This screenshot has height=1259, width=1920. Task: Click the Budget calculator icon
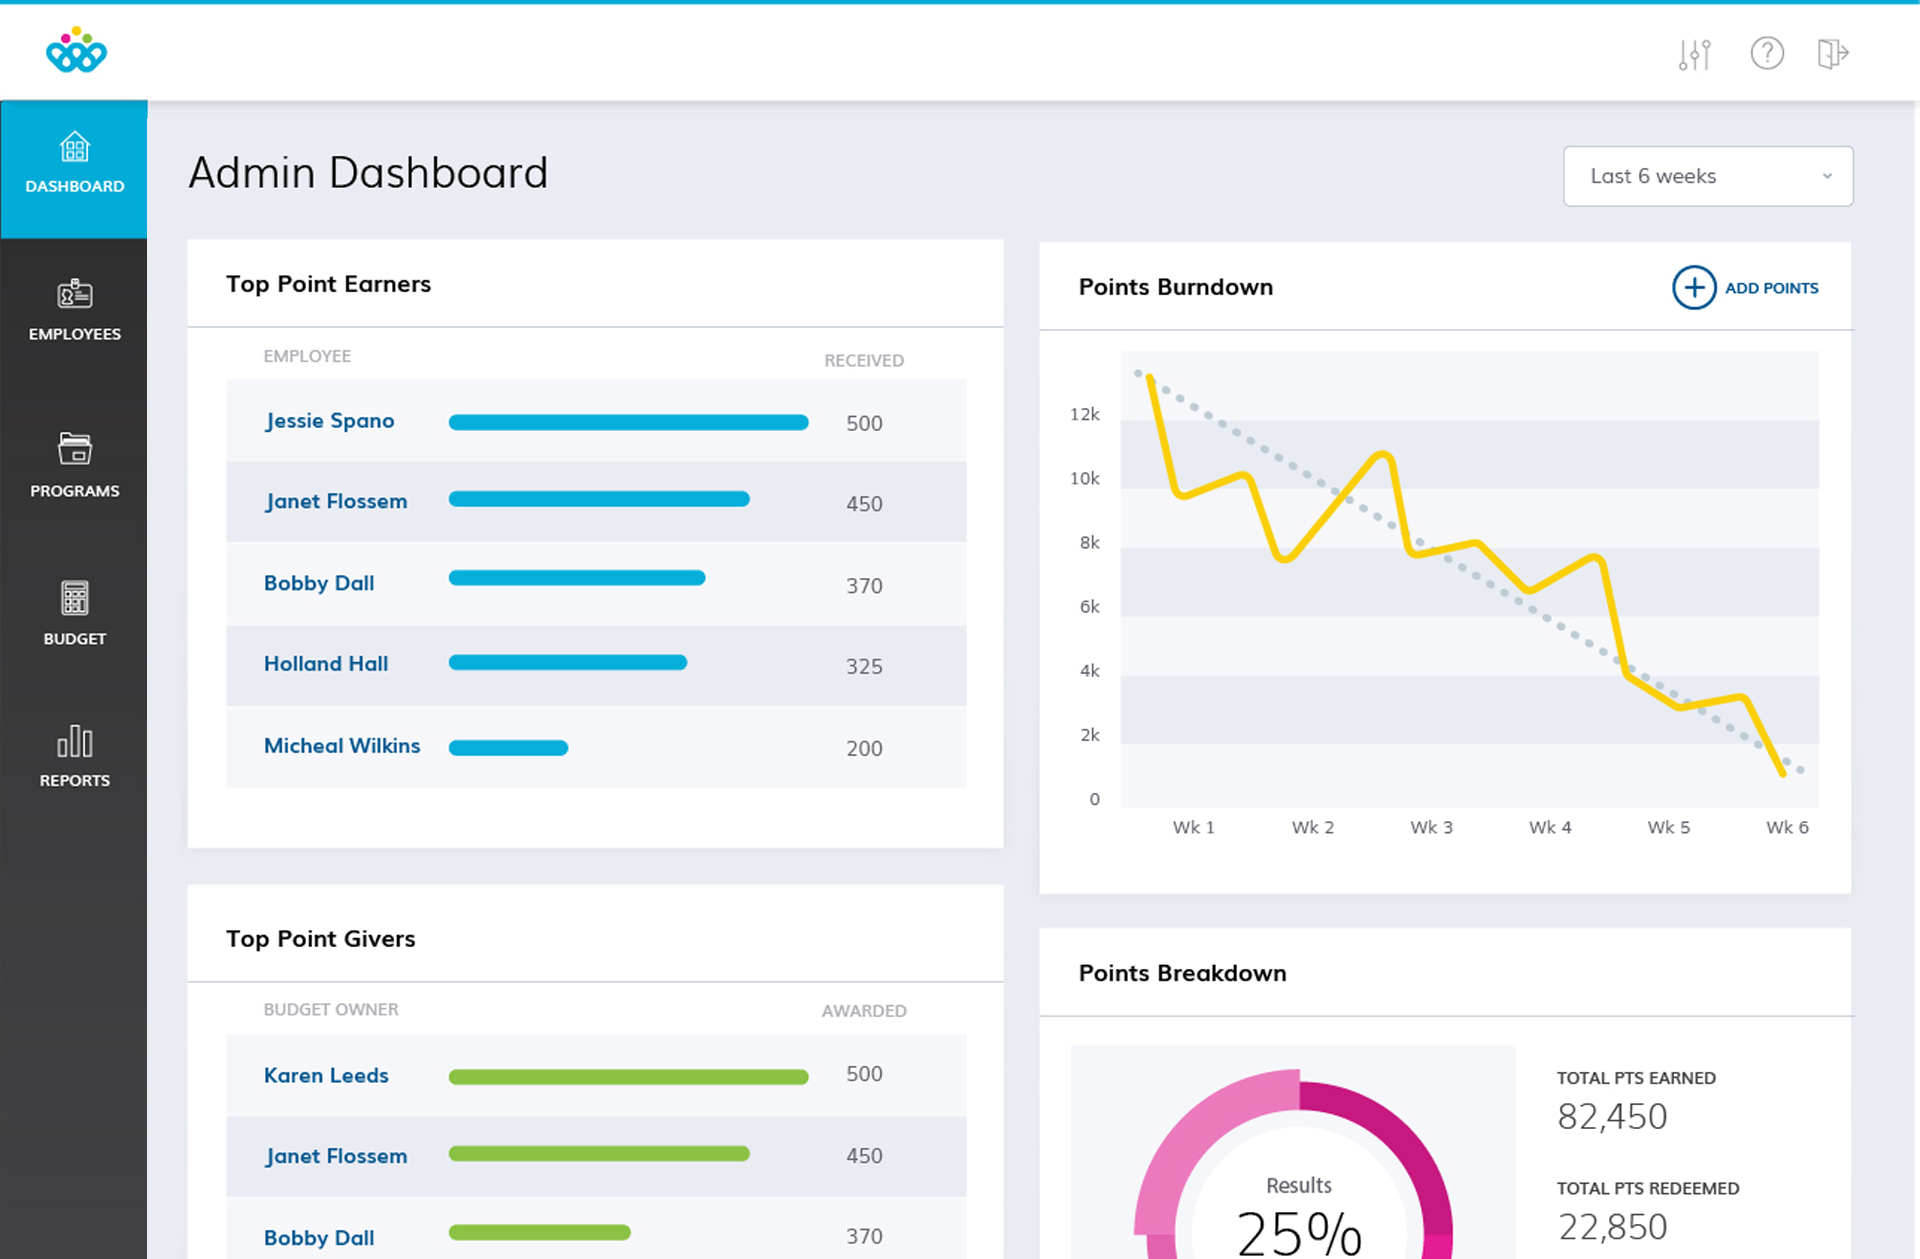(x=74, y=599)
